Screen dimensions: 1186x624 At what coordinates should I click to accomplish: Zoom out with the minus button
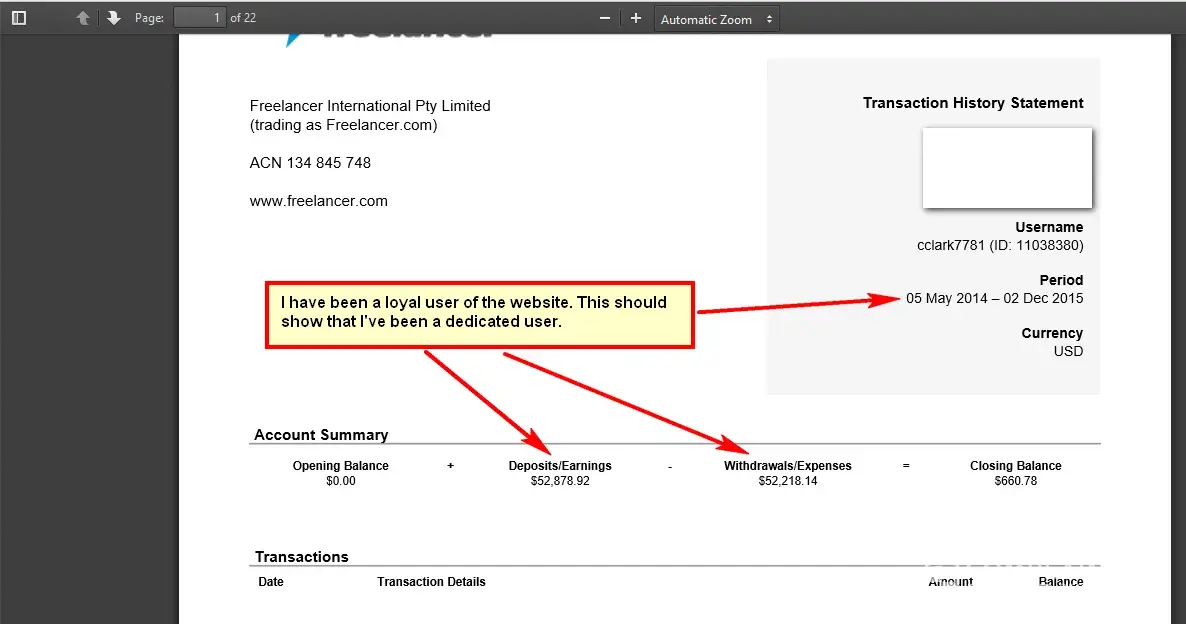604,18
